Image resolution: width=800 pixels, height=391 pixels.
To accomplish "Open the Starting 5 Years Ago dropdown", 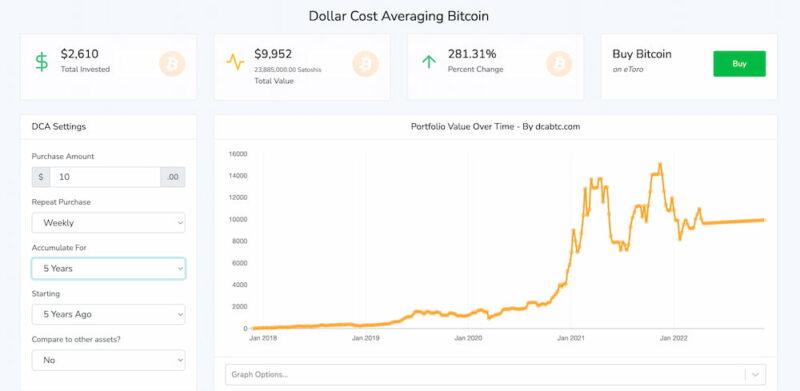I will 109,314.
